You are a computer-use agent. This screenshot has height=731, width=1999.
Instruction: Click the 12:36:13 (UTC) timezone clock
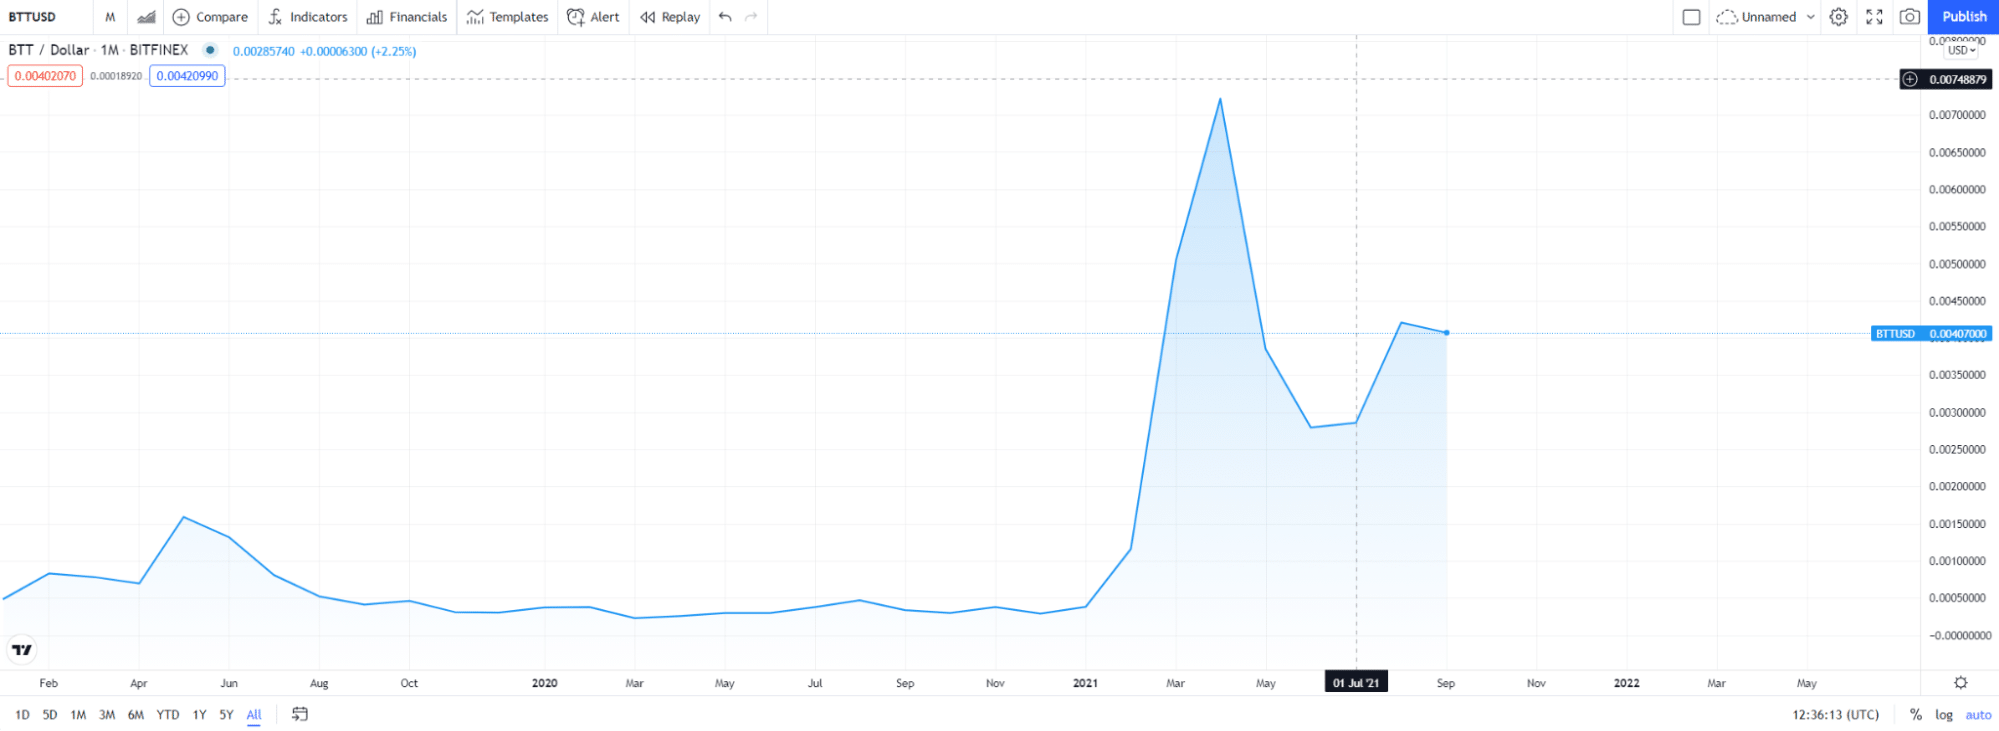[x=1835, y=715]
